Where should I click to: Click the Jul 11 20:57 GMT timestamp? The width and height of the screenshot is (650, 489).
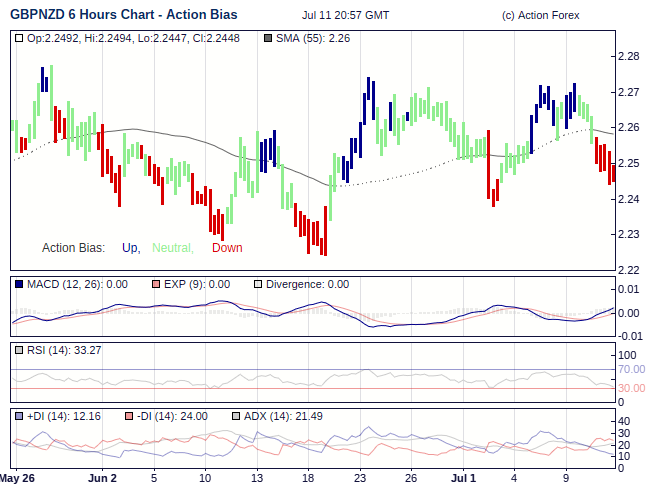pyautogui.click(x=345, y=17)
